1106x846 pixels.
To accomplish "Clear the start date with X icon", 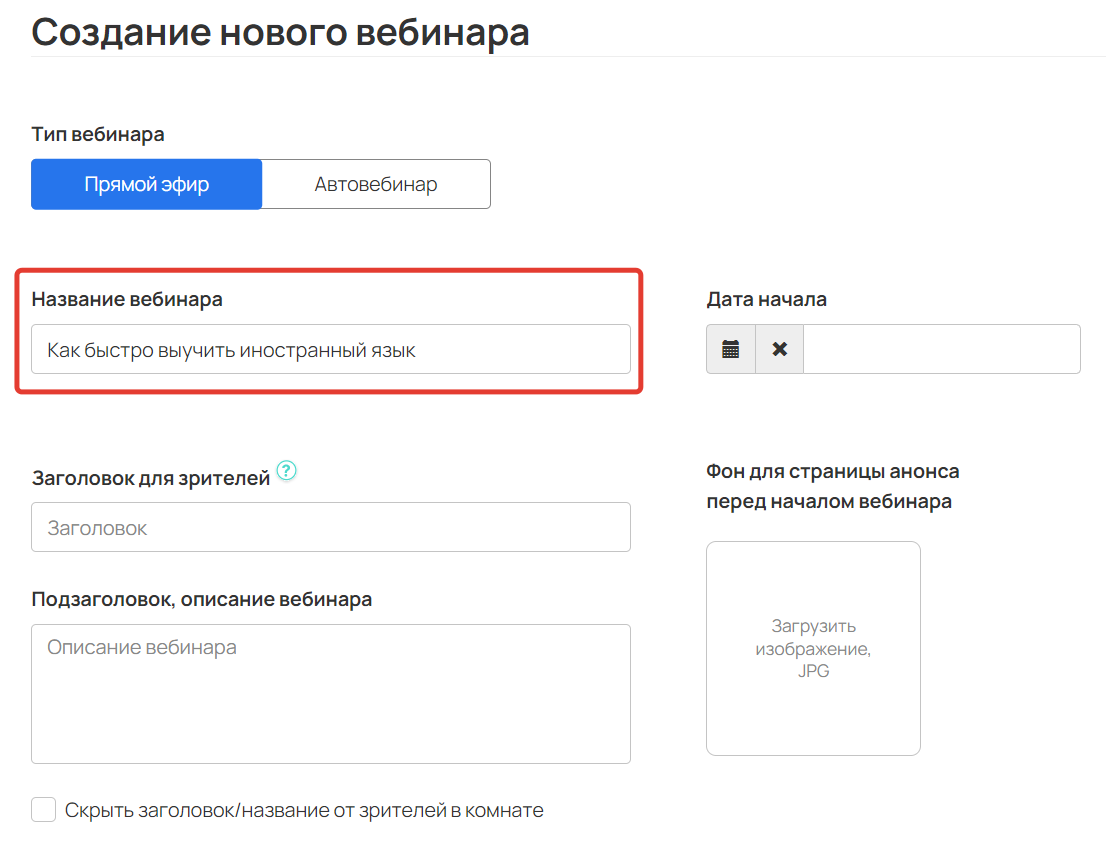I will [779, 349].
